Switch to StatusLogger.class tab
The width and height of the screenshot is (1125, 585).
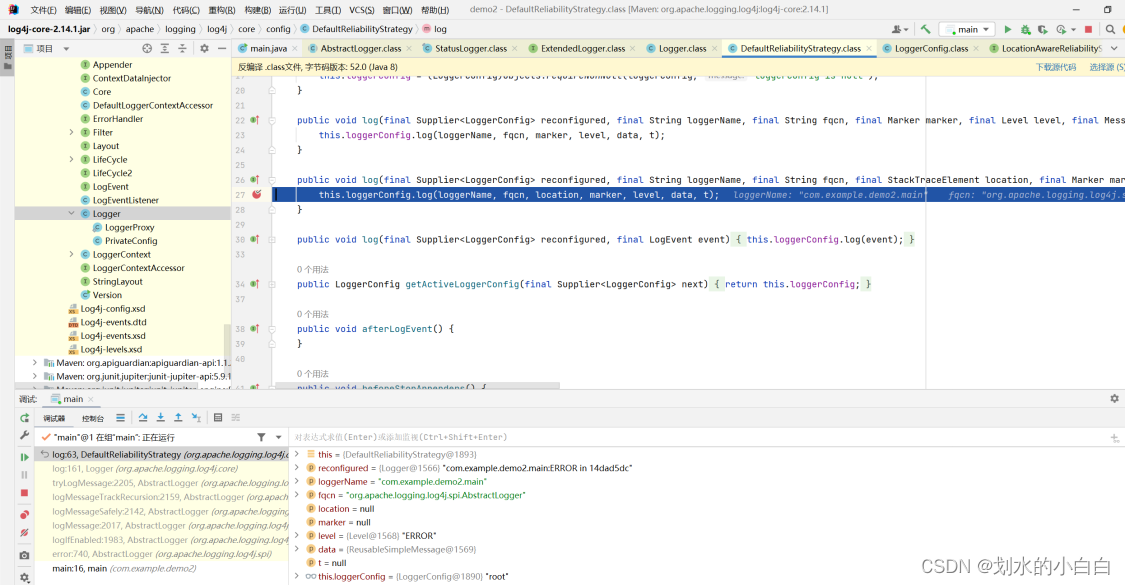[x=471, y=49]
